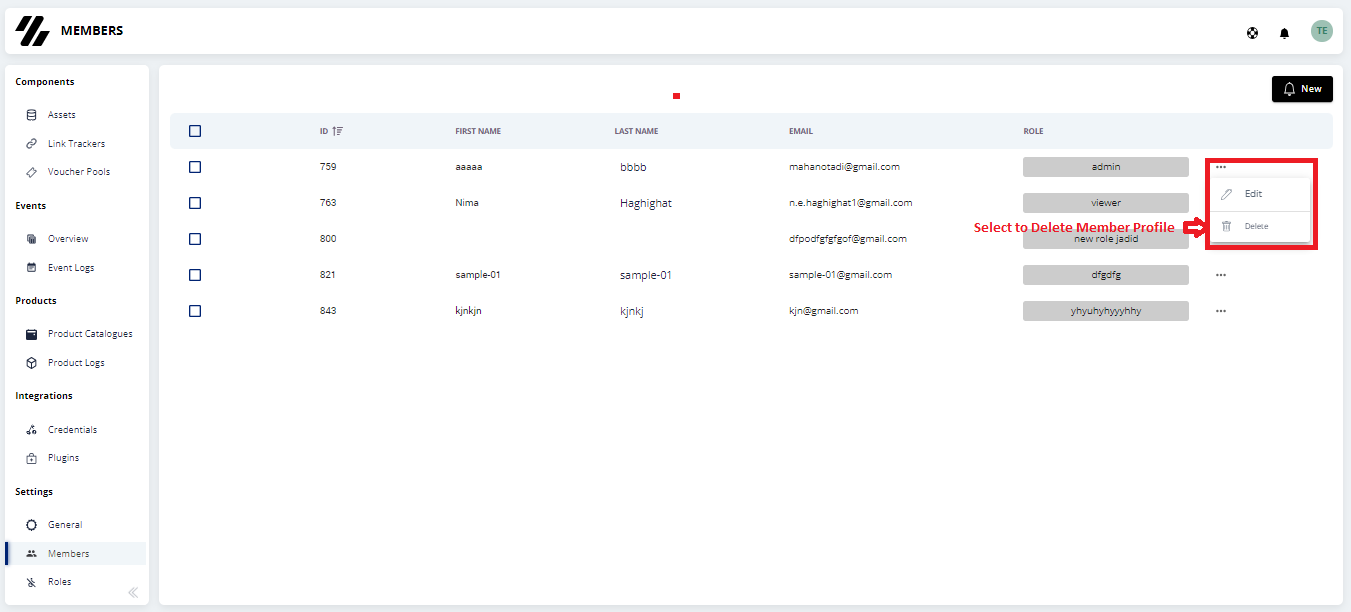Click the Roles icon in sidebar

tap(31, 582)
